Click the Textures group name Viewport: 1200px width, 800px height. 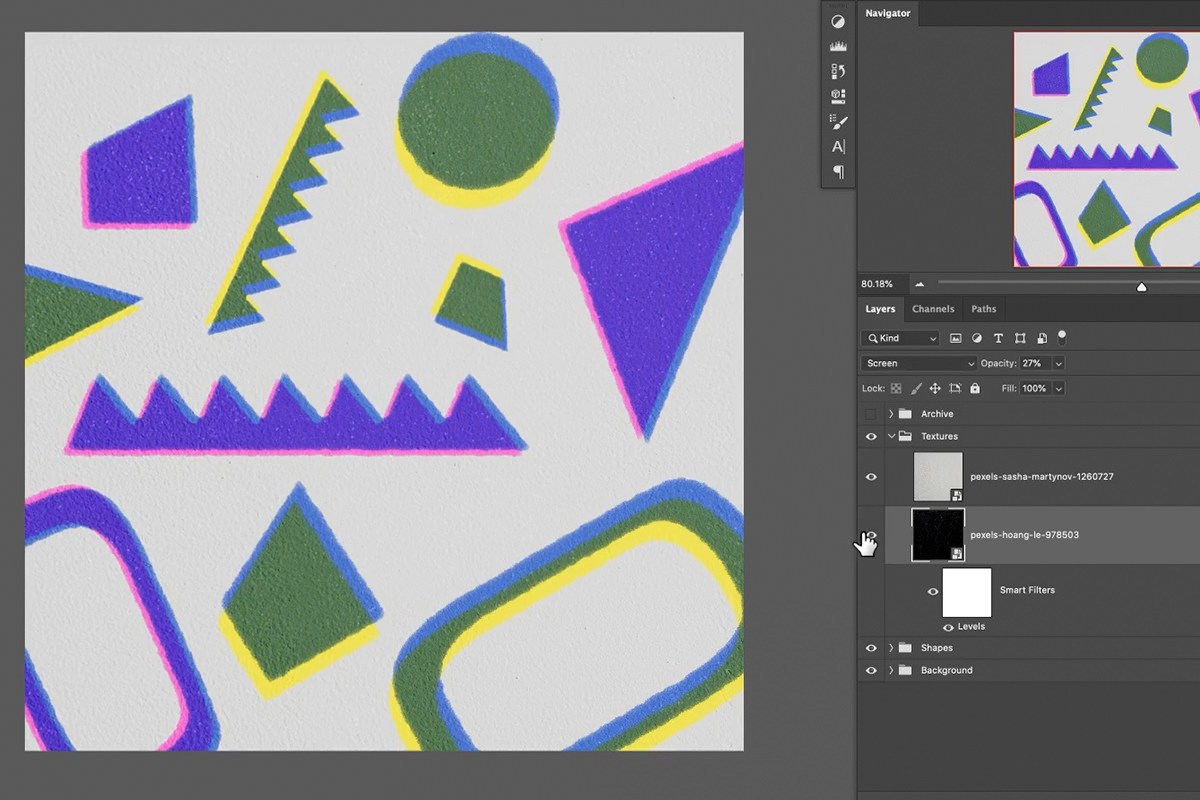click(x=939, y=436)
